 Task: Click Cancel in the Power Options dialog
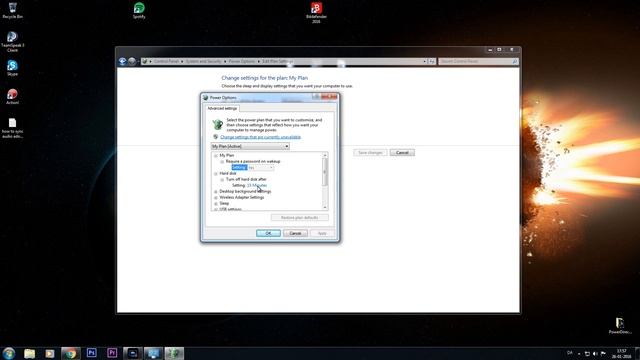click(x=295, y=233)
